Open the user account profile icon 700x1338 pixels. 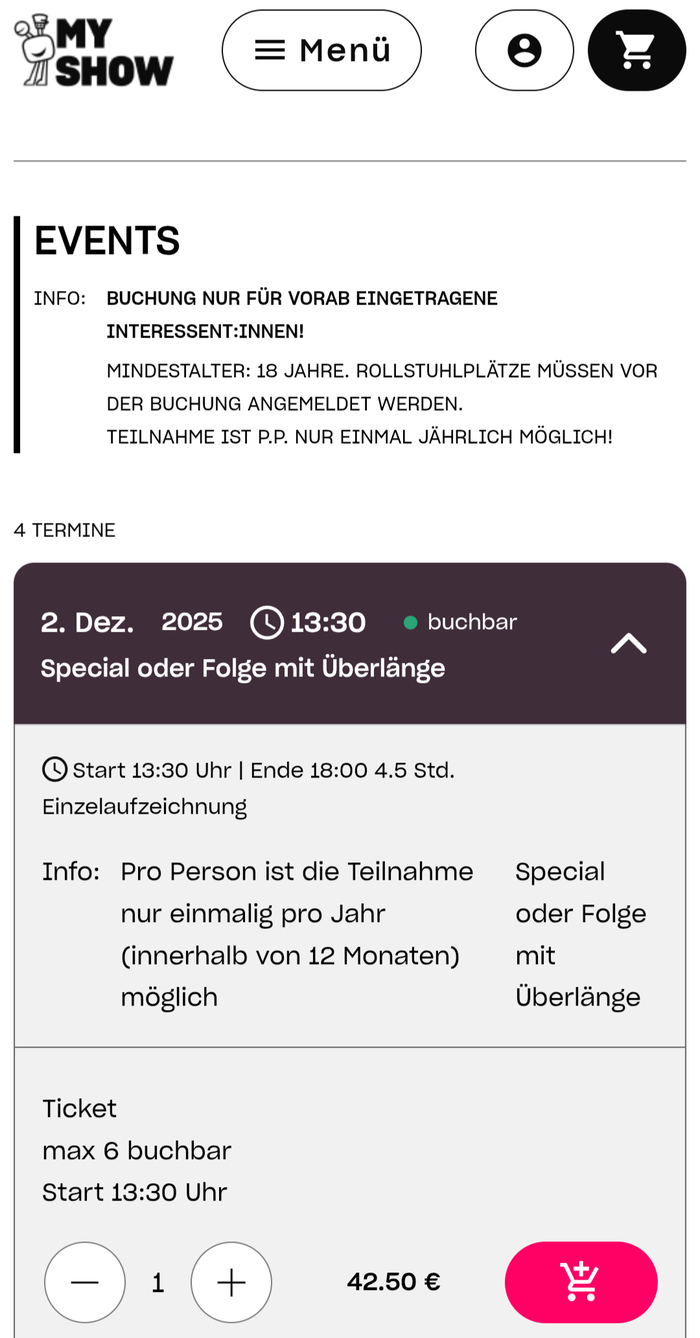(524, 50)
